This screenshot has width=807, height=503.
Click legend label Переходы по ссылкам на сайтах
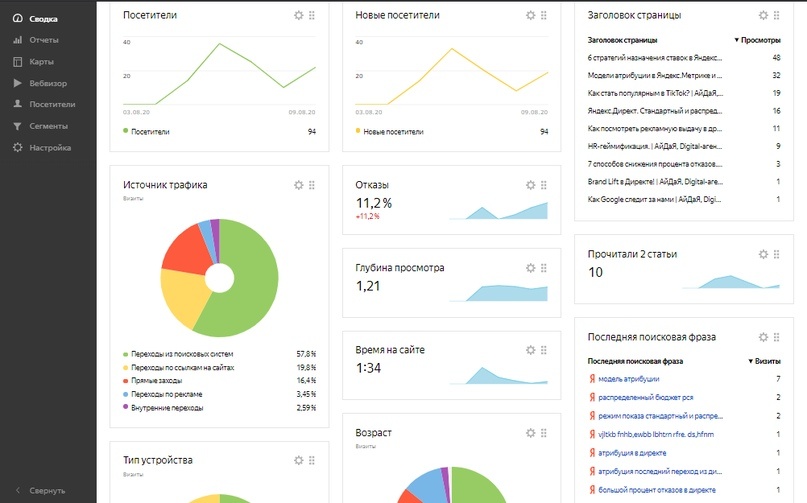coord(183,368)
